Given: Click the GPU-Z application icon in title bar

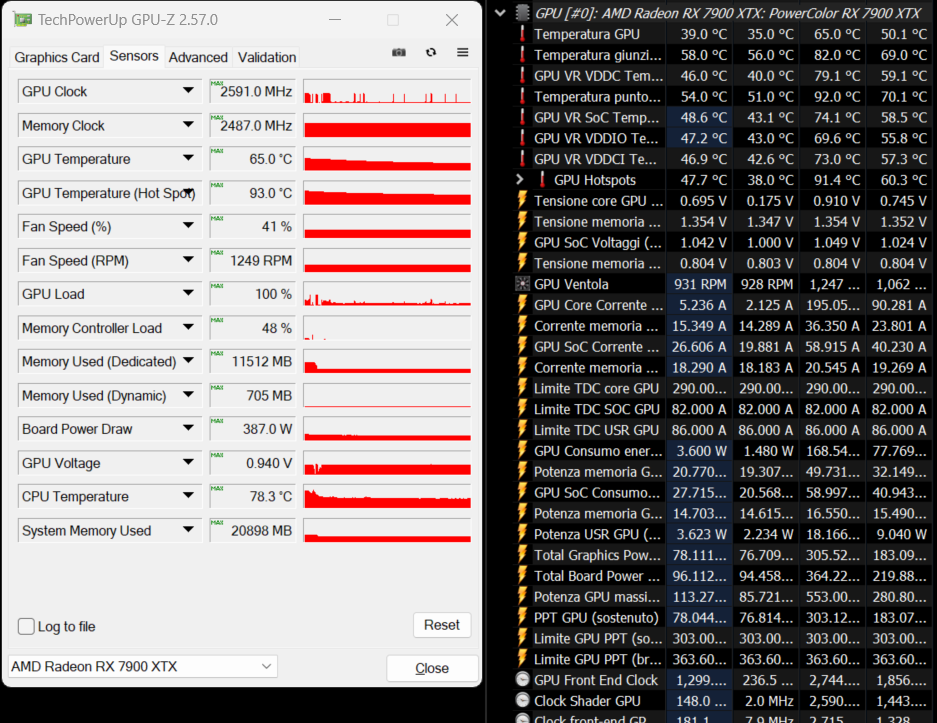Looking at the screenshot, I should point(23,20).
